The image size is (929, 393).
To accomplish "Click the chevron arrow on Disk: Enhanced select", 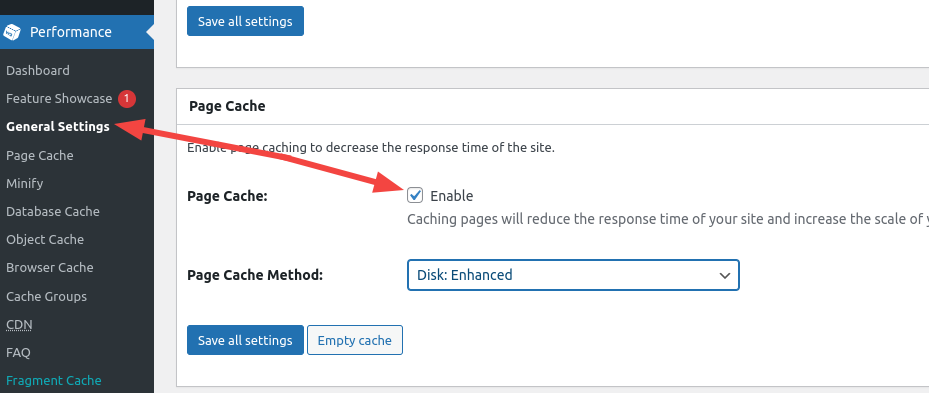I will (724, 276).
